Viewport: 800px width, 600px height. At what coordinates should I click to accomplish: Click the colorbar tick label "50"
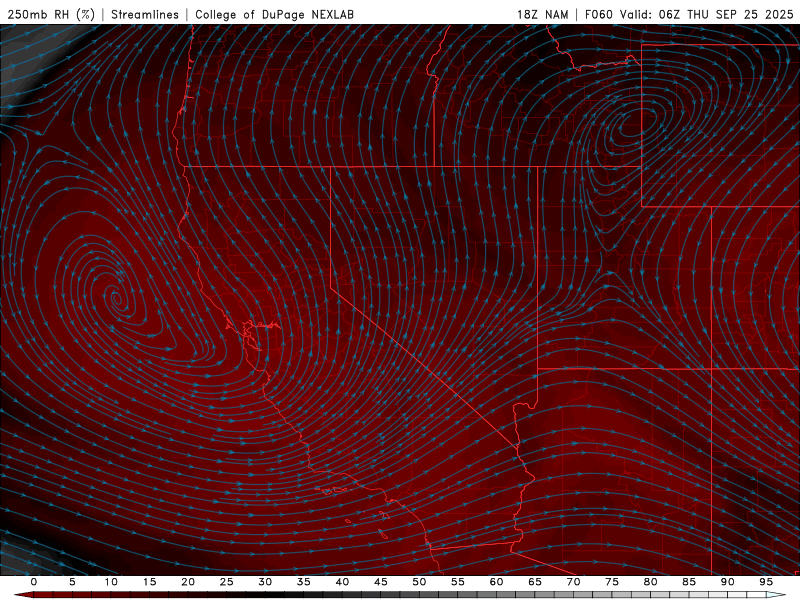coord(419,582)
